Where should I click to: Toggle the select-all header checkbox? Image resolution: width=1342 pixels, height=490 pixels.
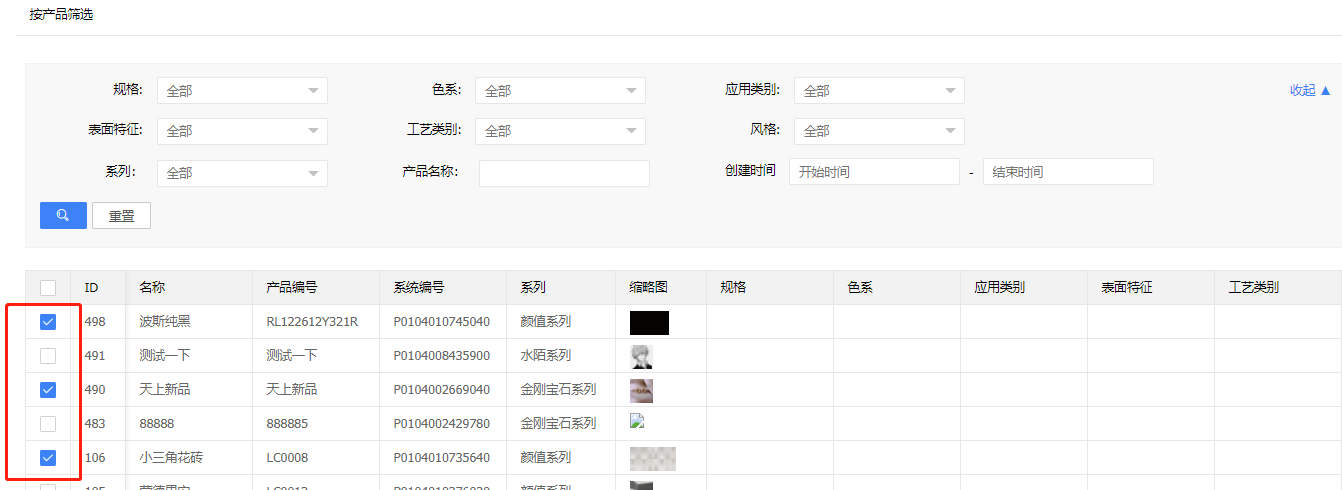[x=48, y=288]
